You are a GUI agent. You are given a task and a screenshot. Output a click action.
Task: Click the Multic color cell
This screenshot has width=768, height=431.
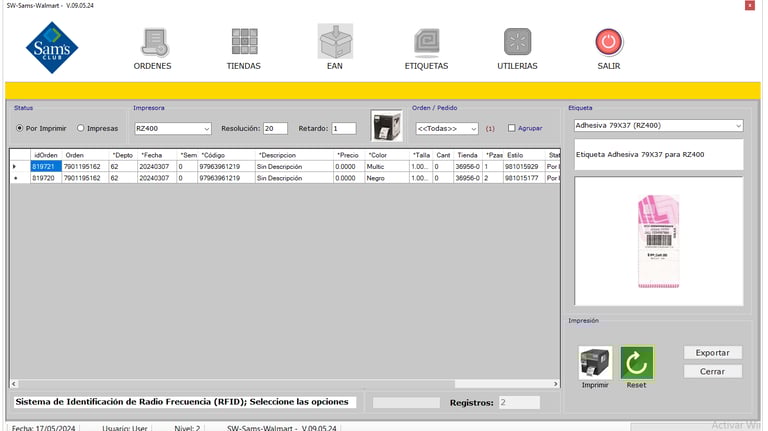click(x=387, y=167)
